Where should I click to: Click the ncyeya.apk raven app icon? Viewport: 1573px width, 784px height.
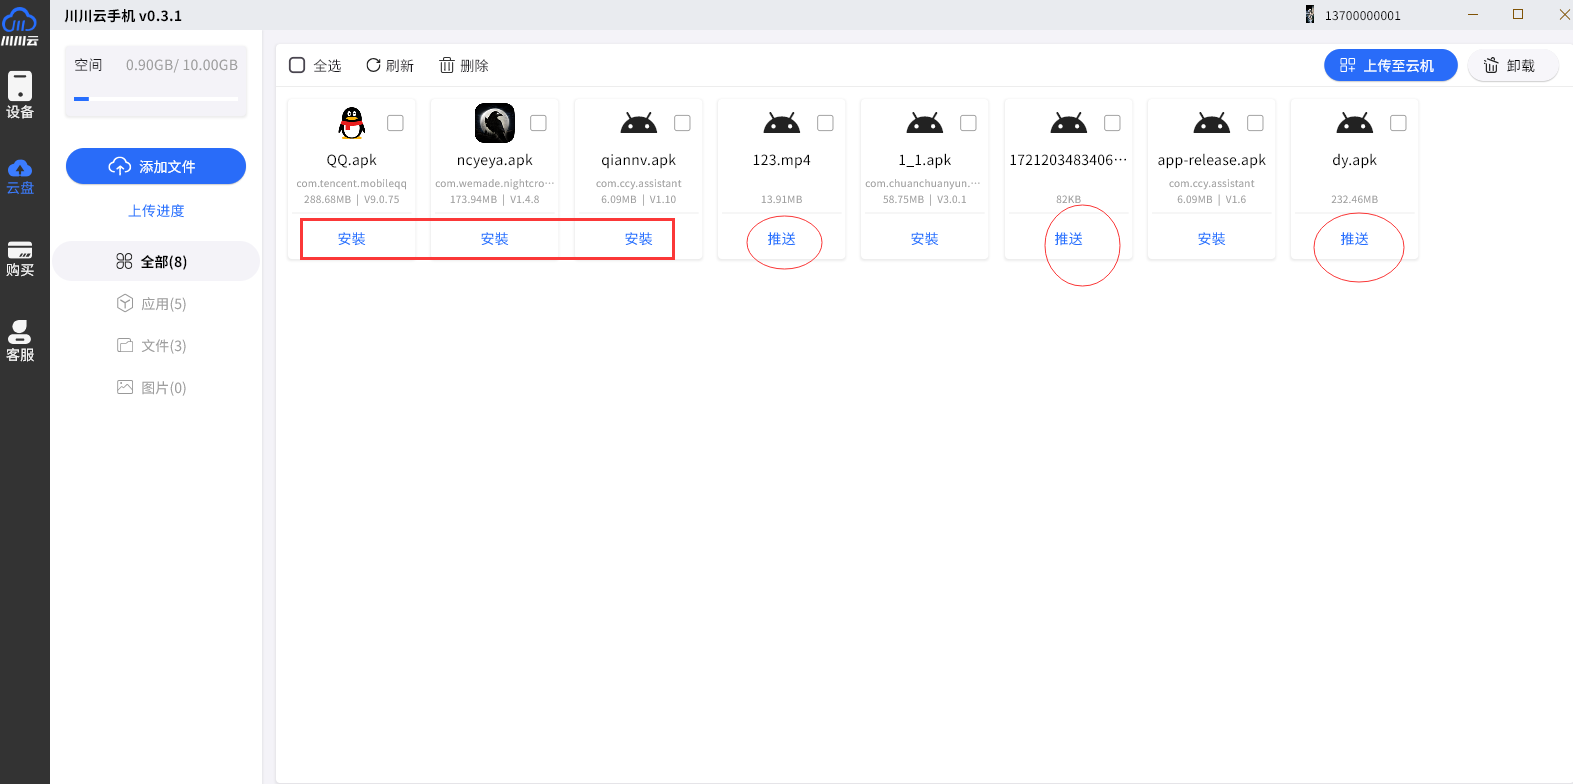click(494, 123)
